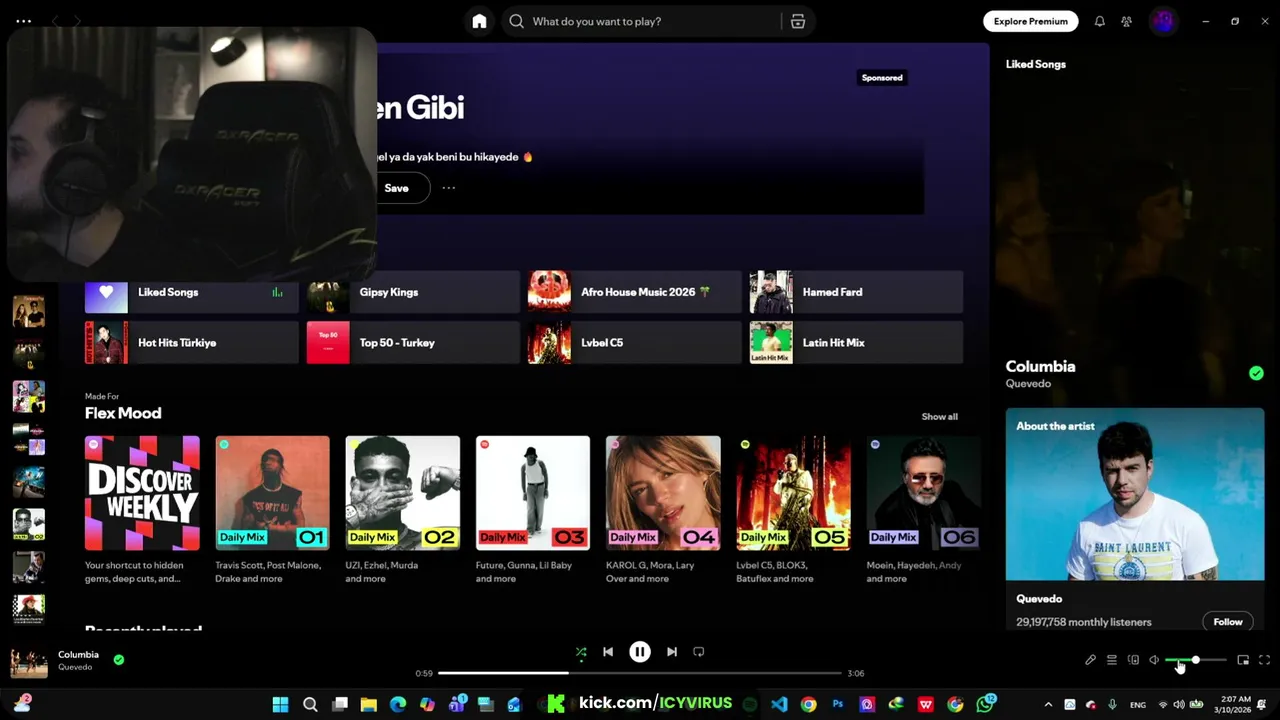Screen dimensions: 1280x720
Task: Open Liked Songs header in right panel
Action: pos(1036,64)
